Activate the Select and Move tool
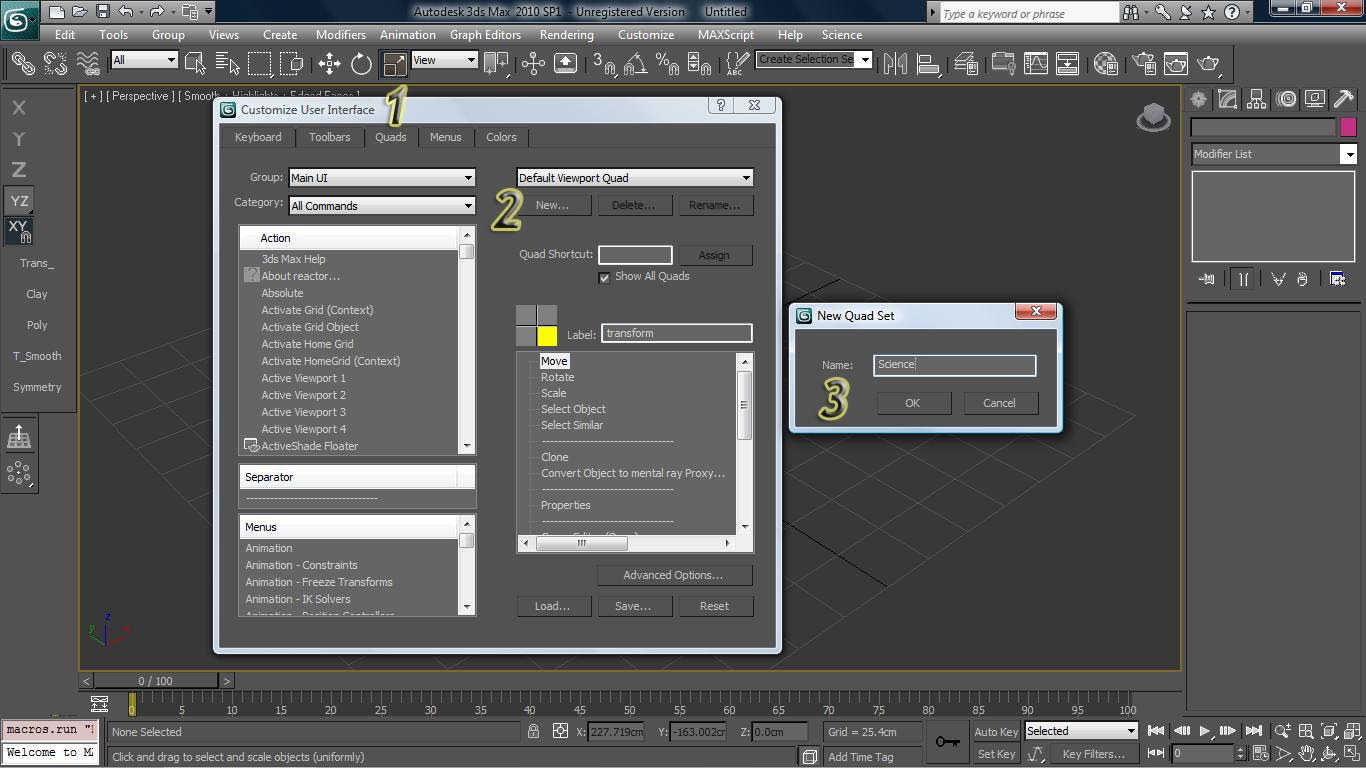This screenshot has height=768, width=1366. point(329,64)
